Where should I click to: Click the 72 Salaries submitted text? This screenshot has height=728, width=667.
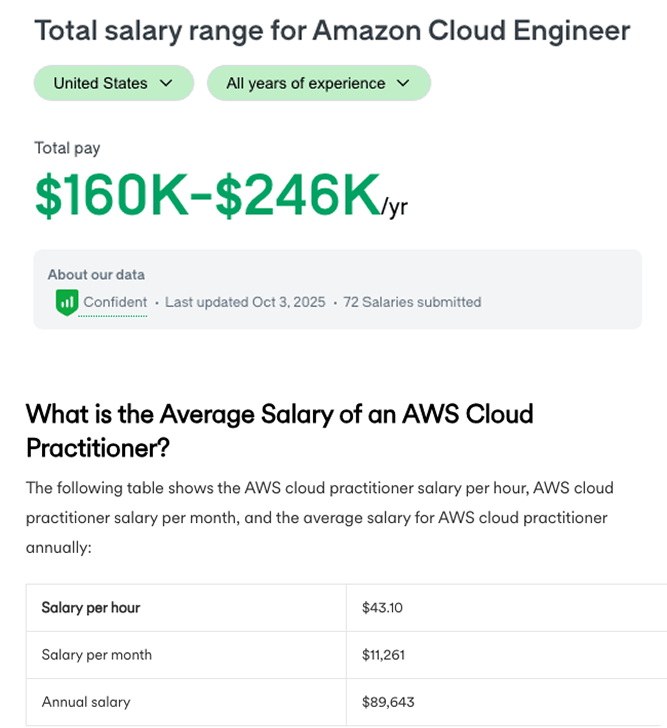[x=412, y=302]
